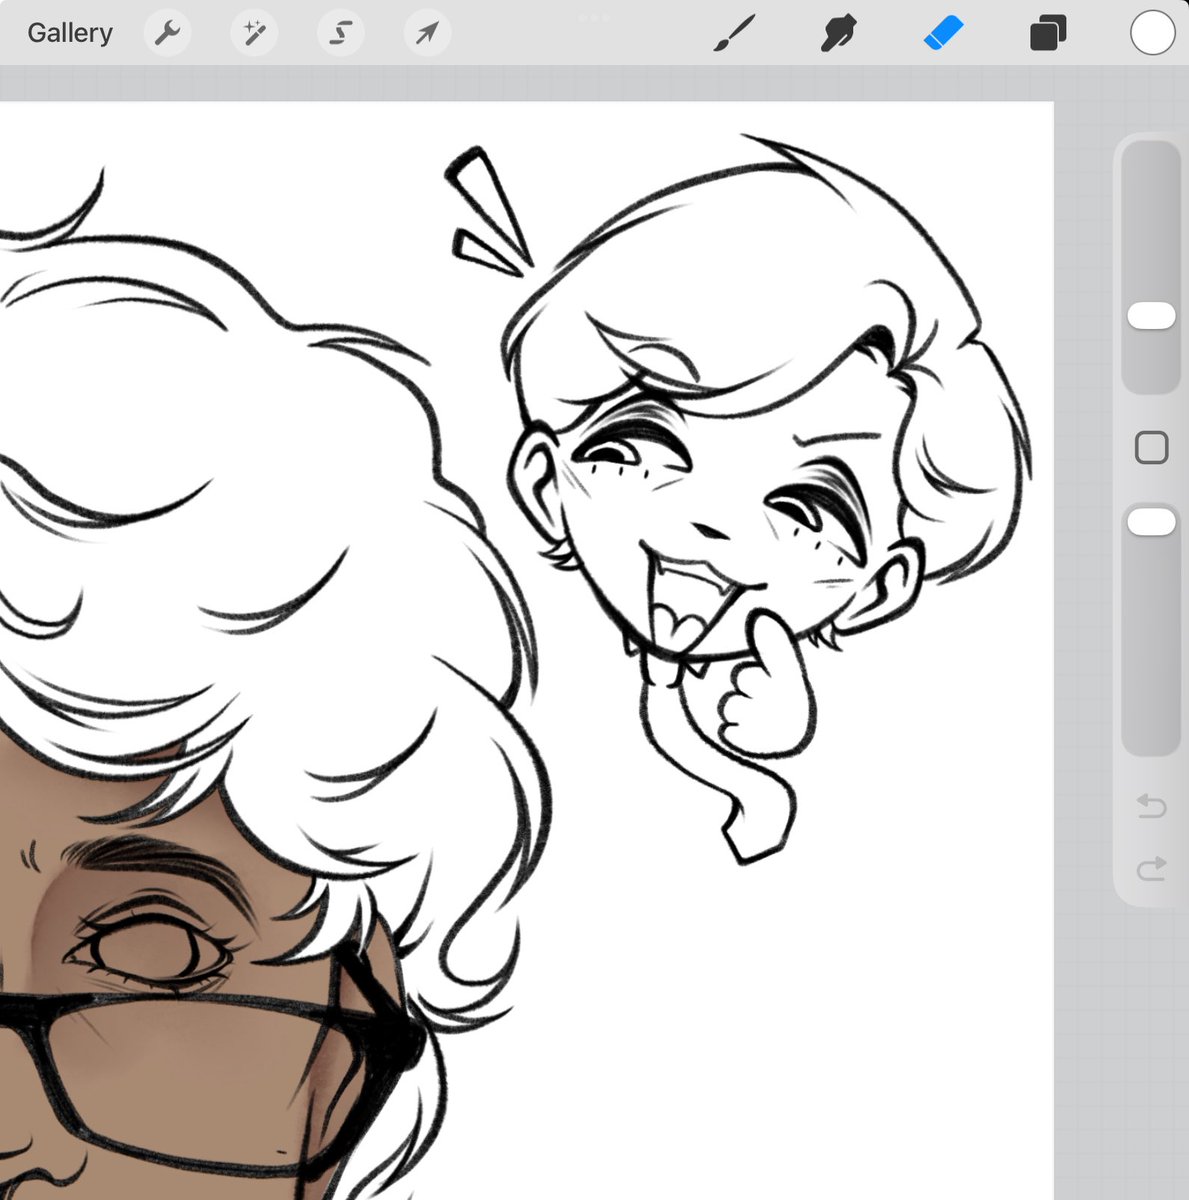Screen dimensions: 1189x1200
Task: Open the Actions wrench menu
Action: [x=167, y=33]
